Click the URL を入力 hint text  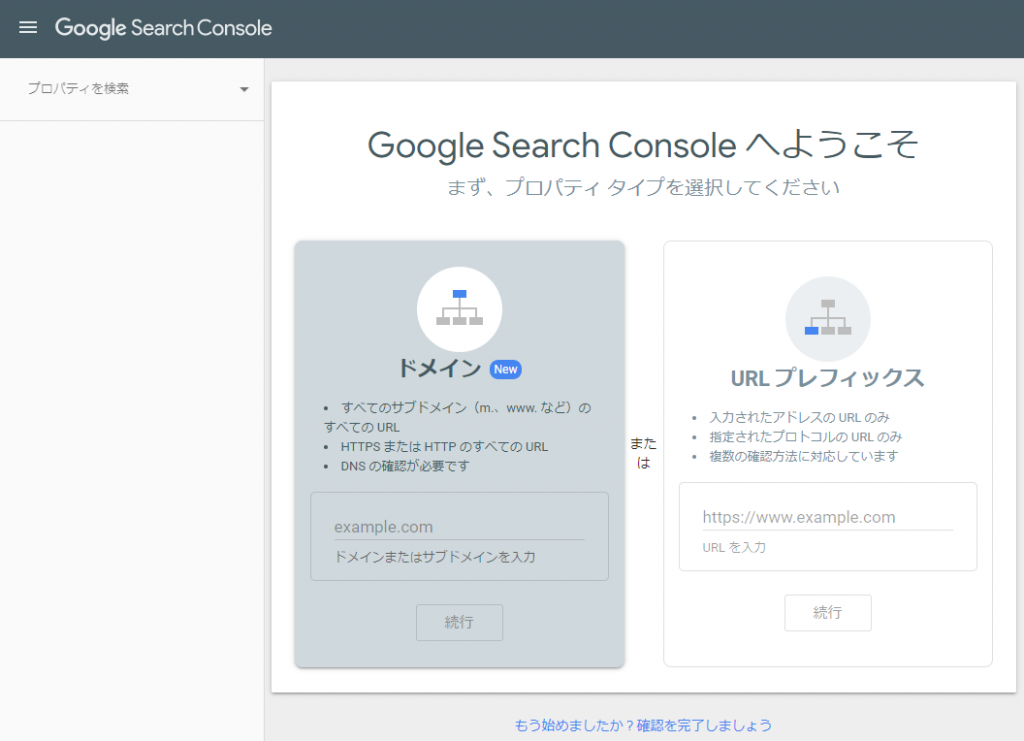734,547
